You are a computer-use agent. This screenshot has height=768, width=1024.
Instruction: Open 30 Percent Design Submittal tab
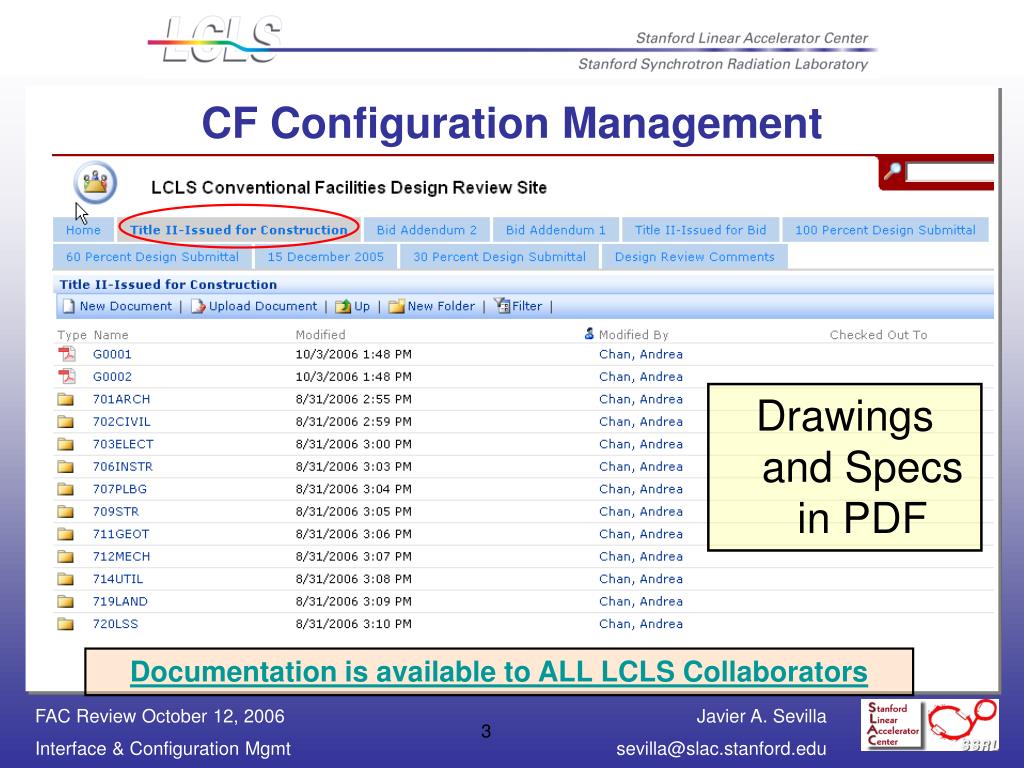(x=499, y=257)
